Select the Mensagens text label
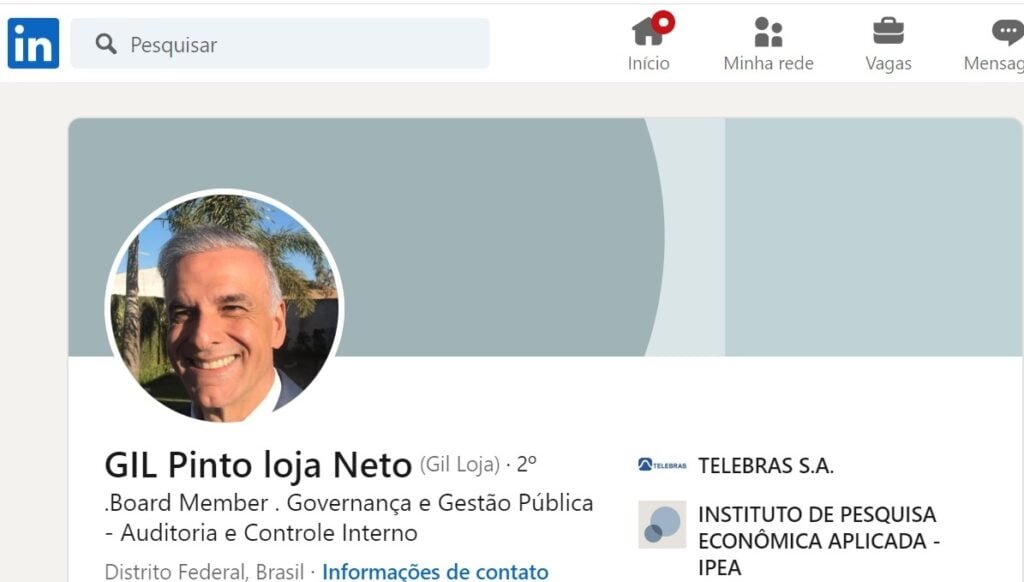The width and height of the screenshot is (1024, 582). coord(994,63)
